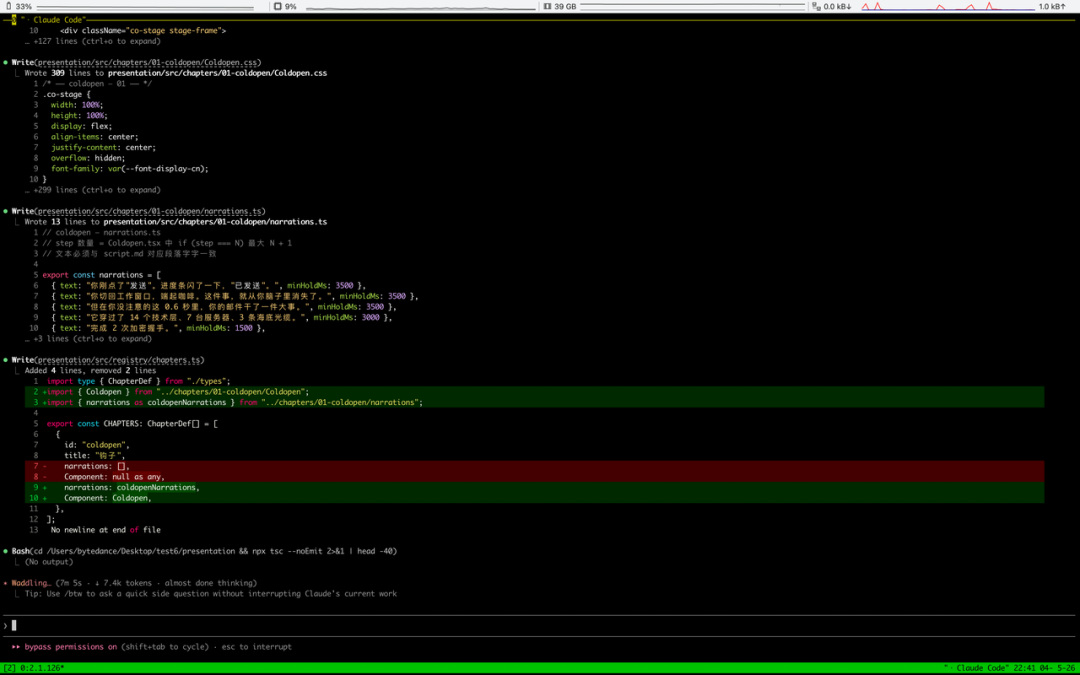
Task: Click the green bullet before Write narrations.ts
Action: pyautogui.click(x=6, y=211)
